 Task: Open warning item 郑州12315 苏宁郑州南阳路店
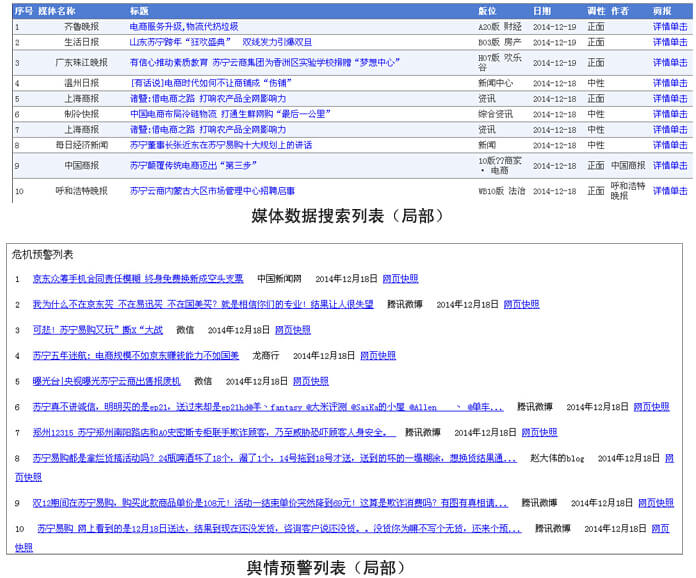coord(214,432)
